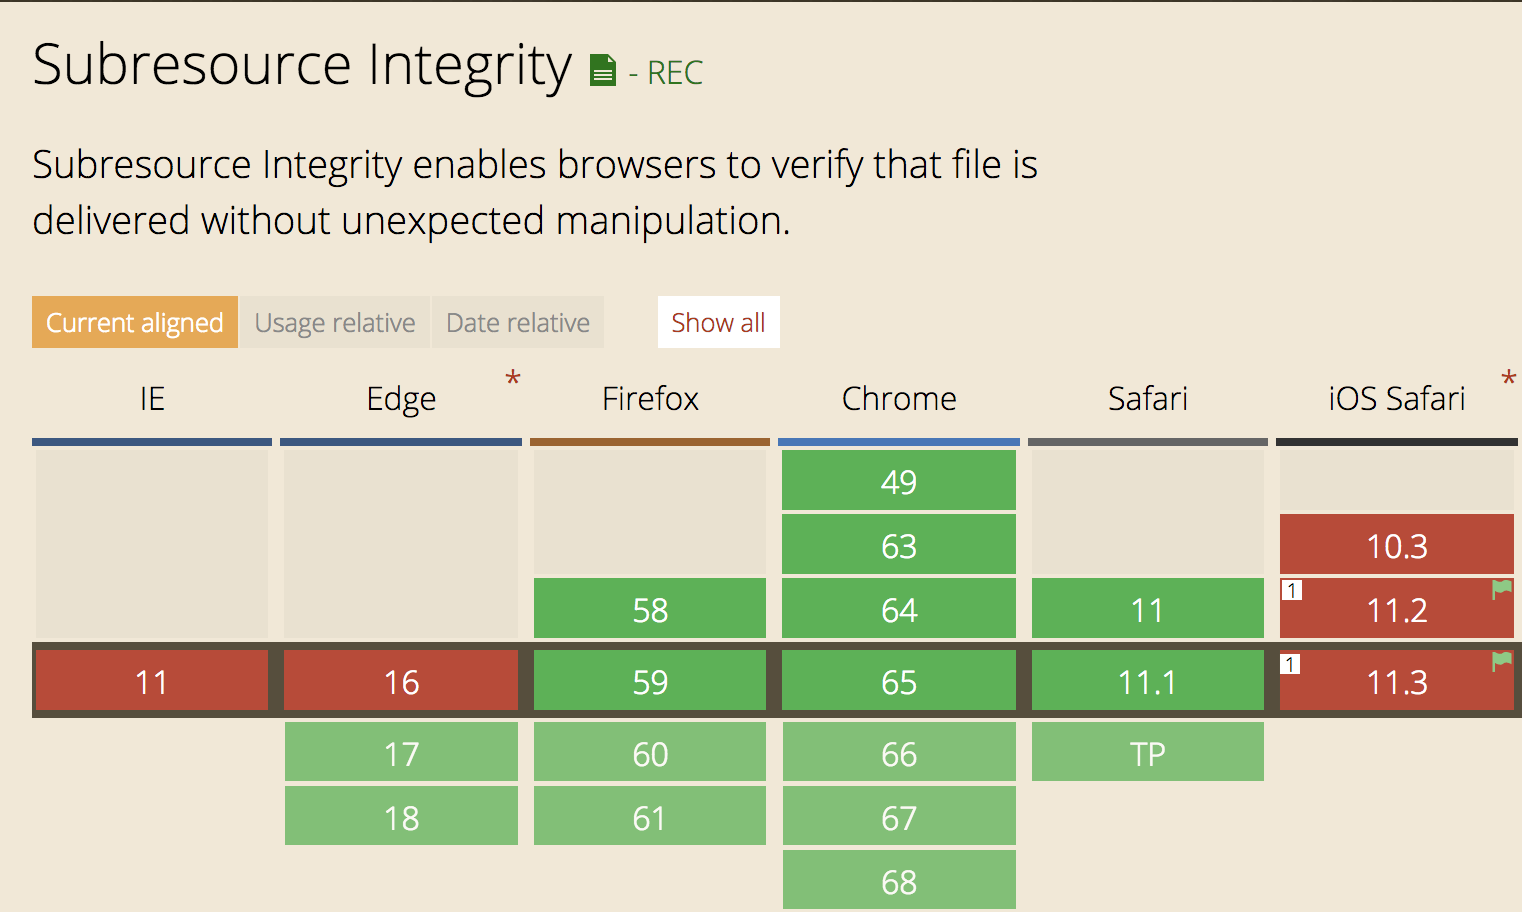Open the green spec document icon
The height and width of the screenshot is (912, 1522).
(603, 70)
